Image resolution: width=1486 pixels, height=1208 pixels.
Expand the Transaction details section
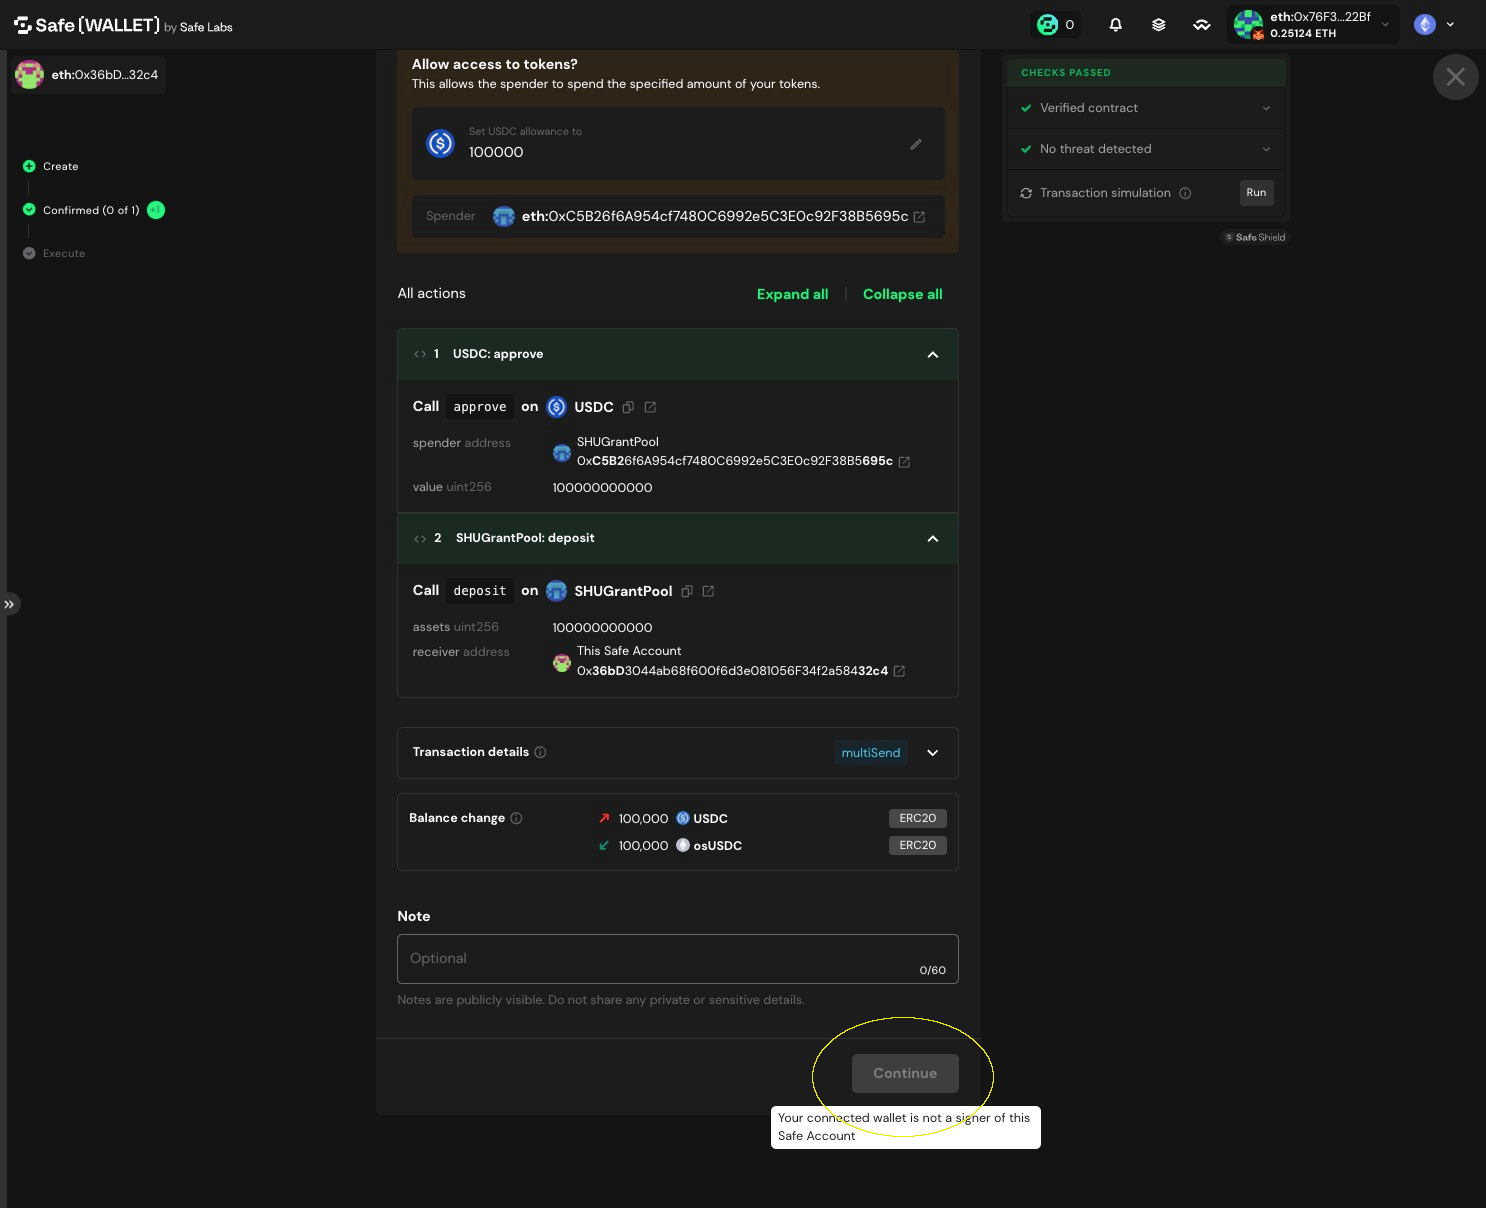click(x=933, y=753)
